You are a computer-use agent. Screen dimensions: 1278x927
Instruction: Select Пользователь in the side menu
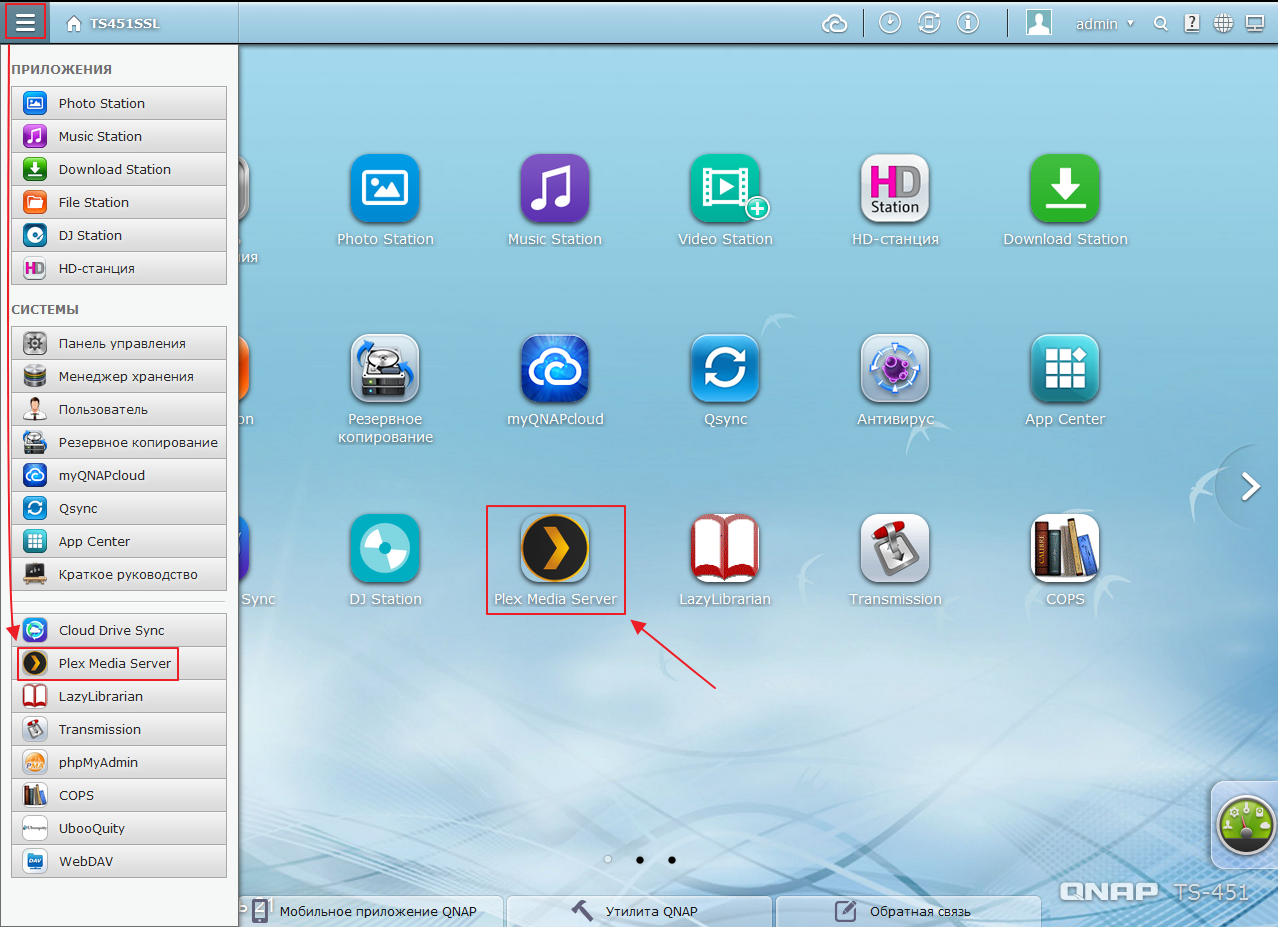point(119,409)
